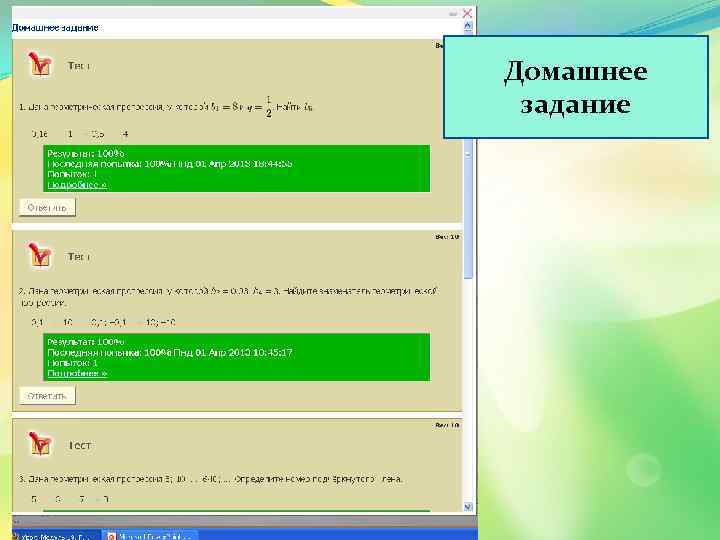Click the scrollbar up arrow
Image resolution: width=720 pixels, height=540 pixels.
468,26
